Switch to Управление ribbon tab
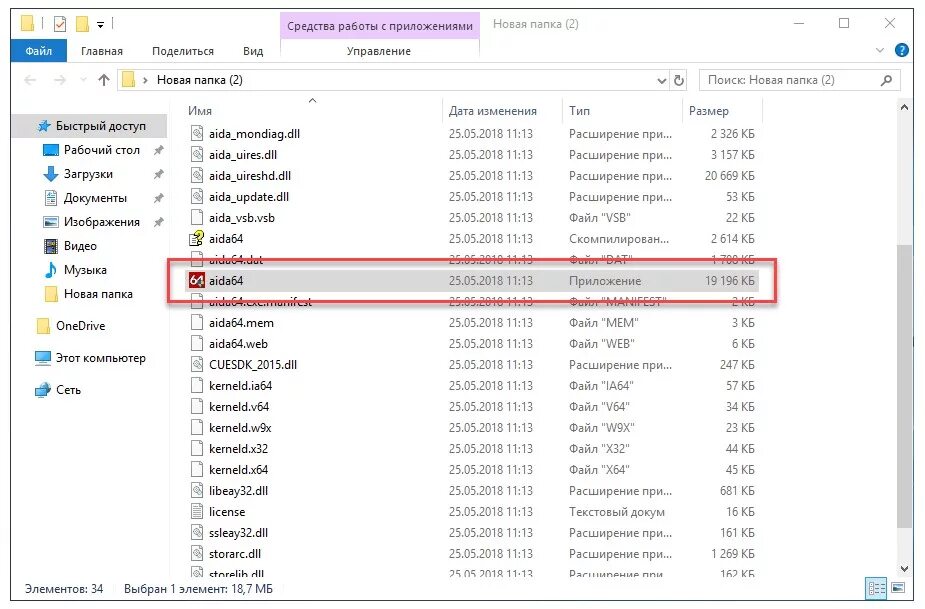The image size is (925, 609). click(x=379, y=51)
